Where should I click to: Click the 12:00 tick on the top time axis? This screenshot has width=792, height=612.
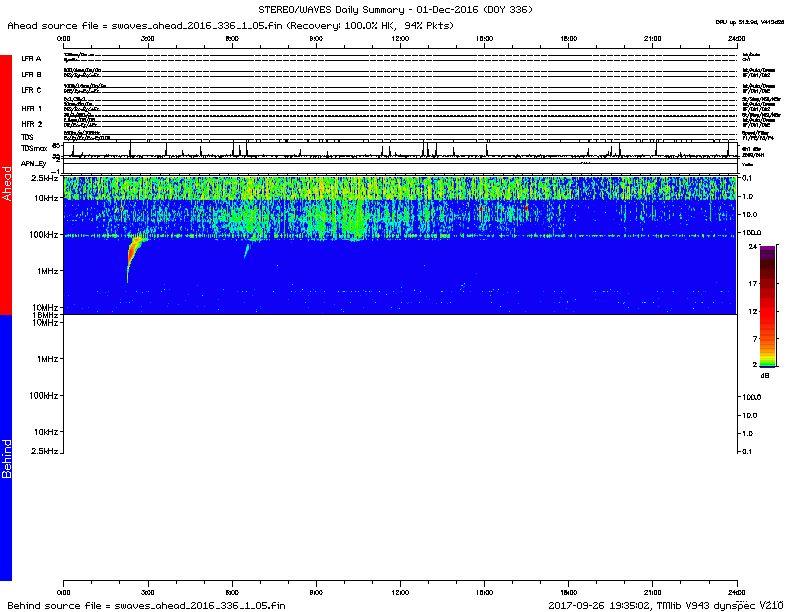(x=400, y=38)
